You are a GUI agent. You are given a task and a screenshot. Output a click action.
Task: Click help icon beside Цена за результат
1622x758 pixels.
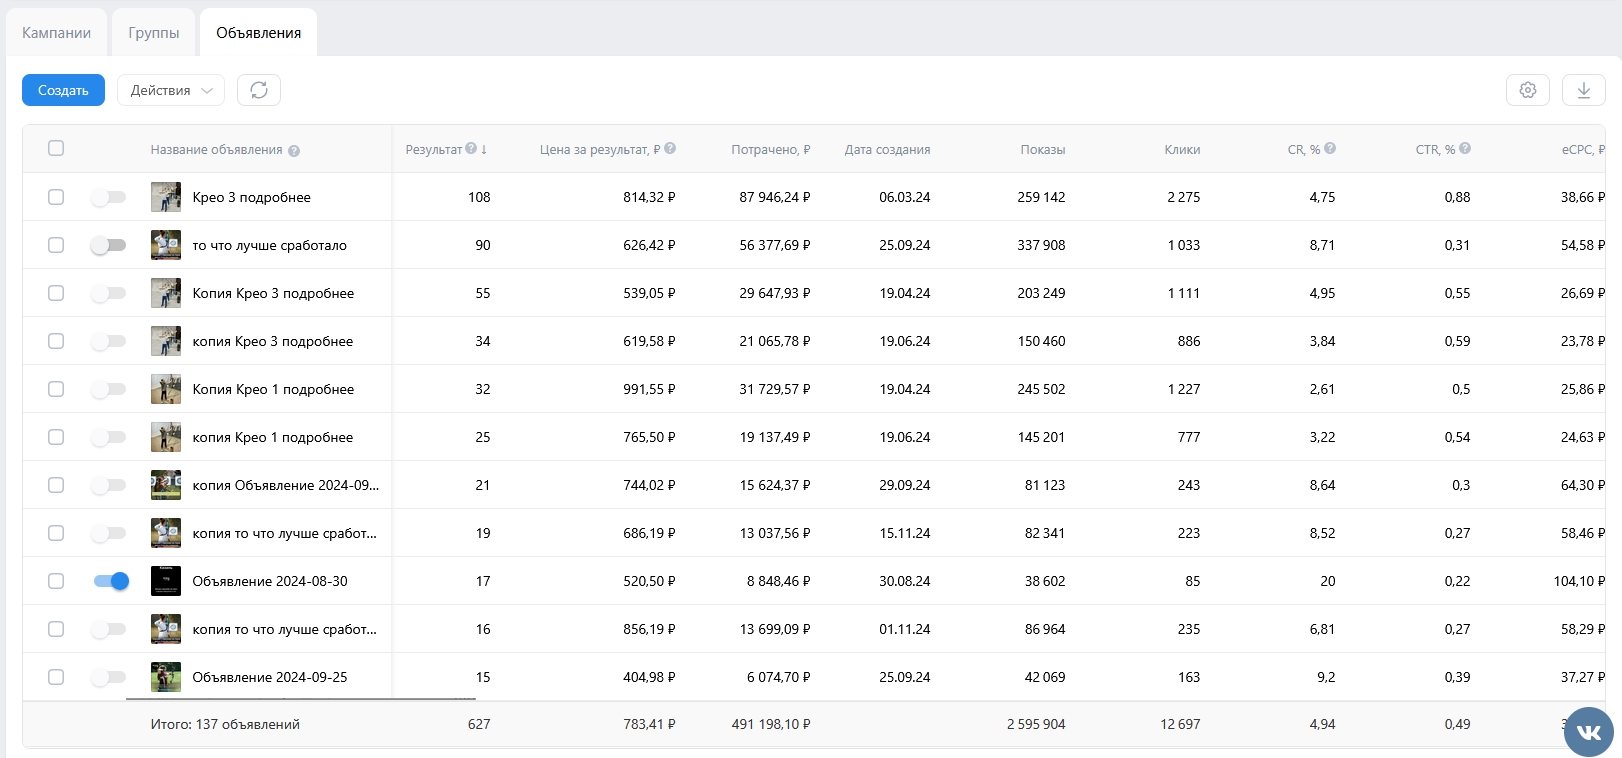point(670,149)
